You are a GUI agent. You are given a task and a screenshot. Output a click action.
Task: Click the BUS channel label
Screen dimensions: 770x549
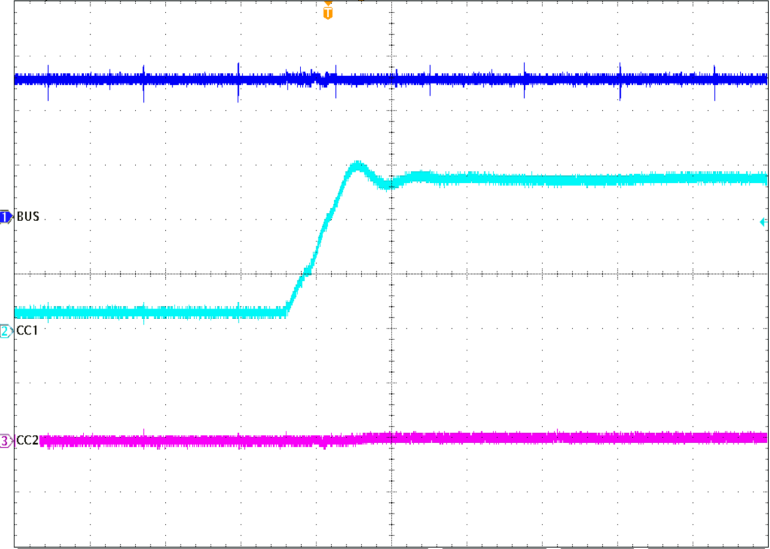(28, 217)
